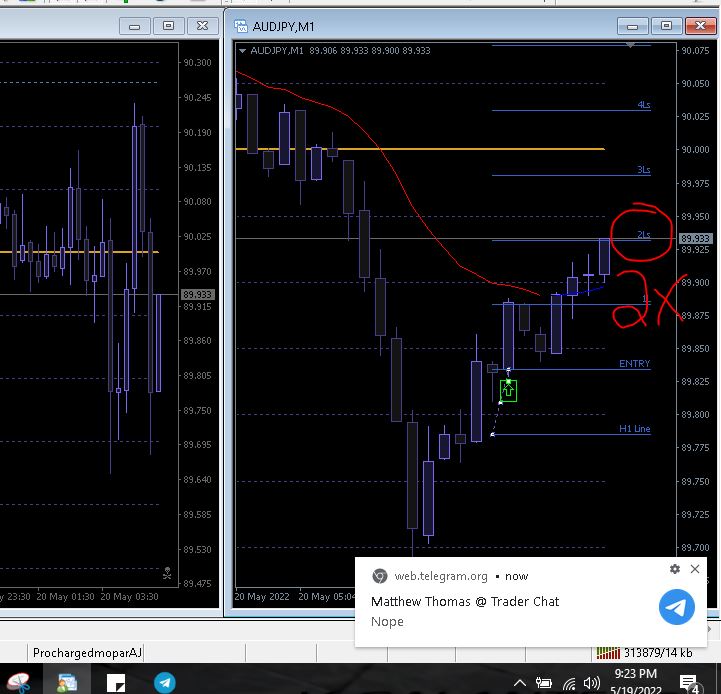Select the H1 Line label
The image size is (721, 694).
(635, 429)
